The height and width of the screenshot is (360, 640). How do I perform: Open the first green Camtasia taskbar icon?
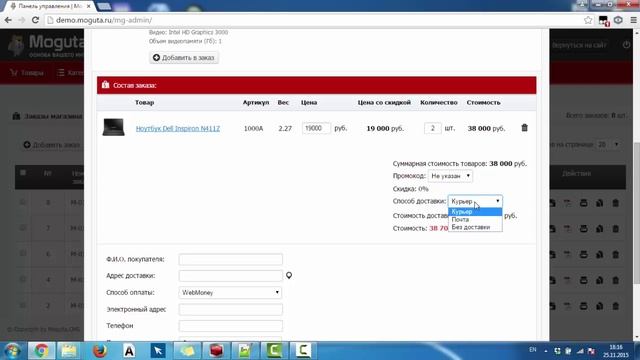click(274, 351)
